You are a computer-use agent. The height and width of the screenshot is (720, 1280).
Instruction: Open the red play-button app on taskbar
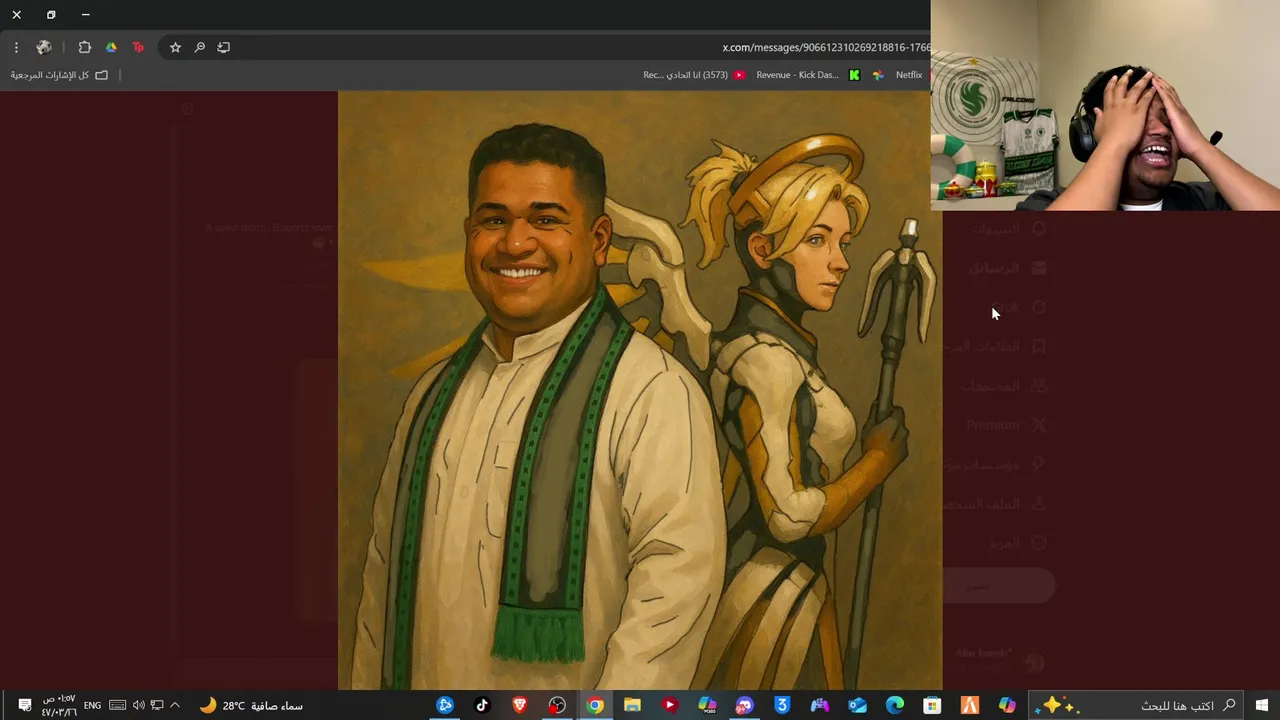(669, 706)
